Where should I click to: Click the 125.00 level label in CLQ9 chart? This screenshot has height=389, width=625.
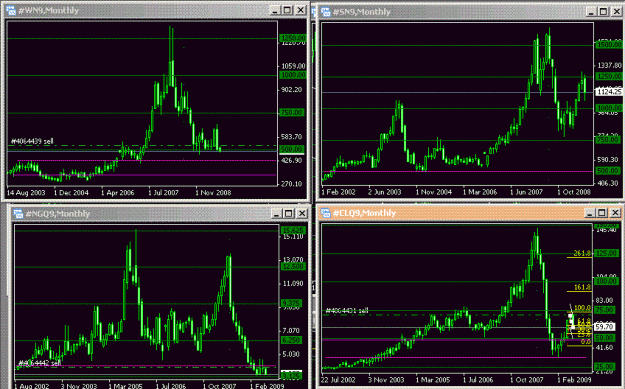click(x=606, y=253)
